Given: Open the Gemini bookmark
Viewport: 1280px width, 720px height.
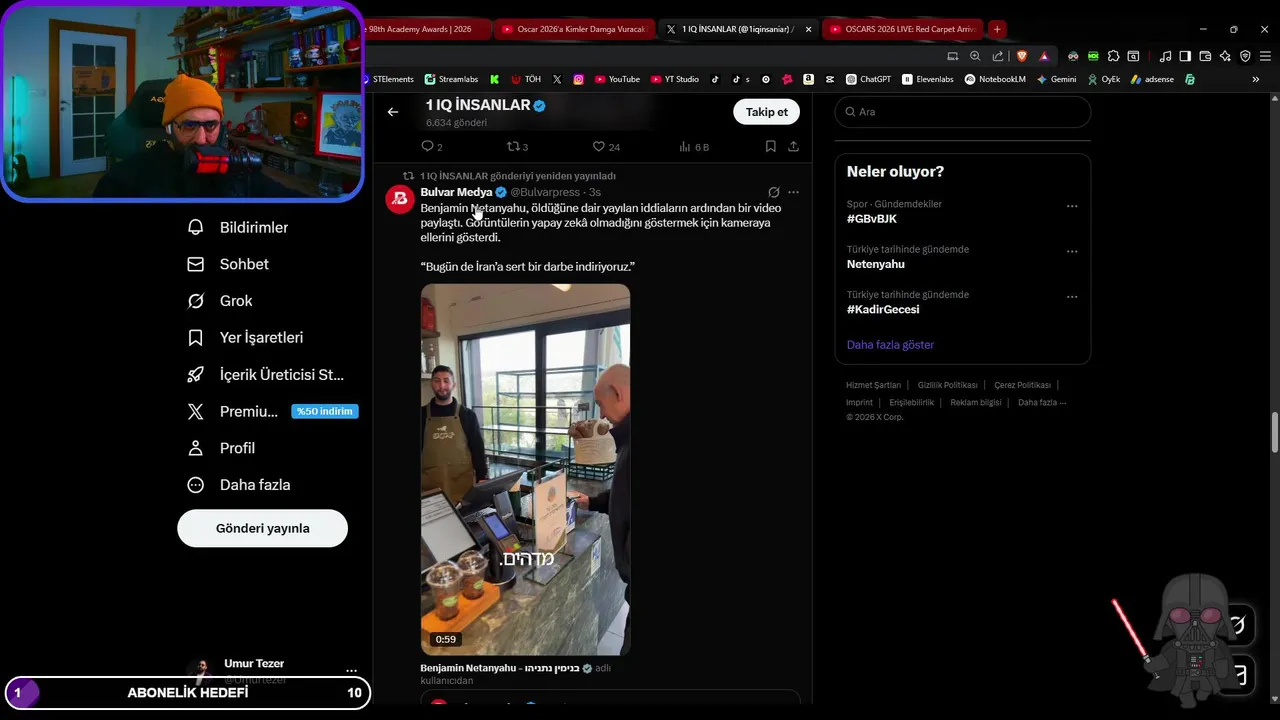Looking at the screenshot, I should tap(1057, 79).
